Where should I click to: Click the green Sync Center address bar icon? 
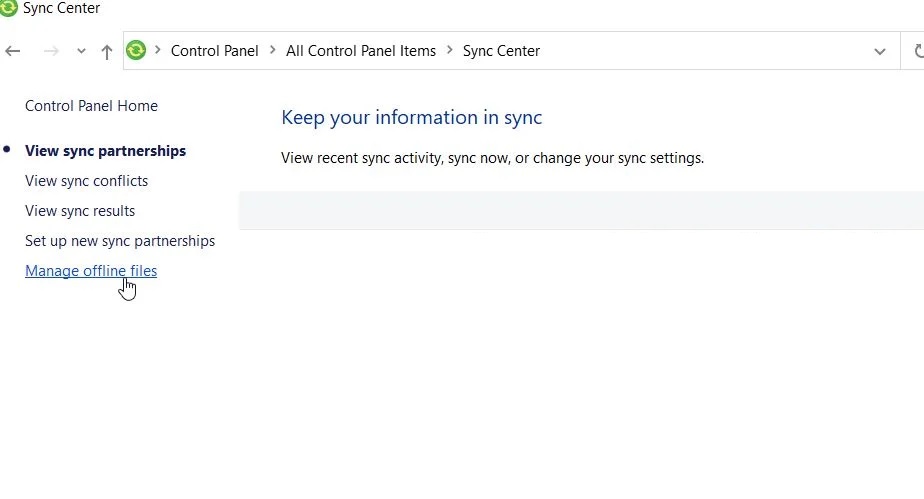click(136, 51)
